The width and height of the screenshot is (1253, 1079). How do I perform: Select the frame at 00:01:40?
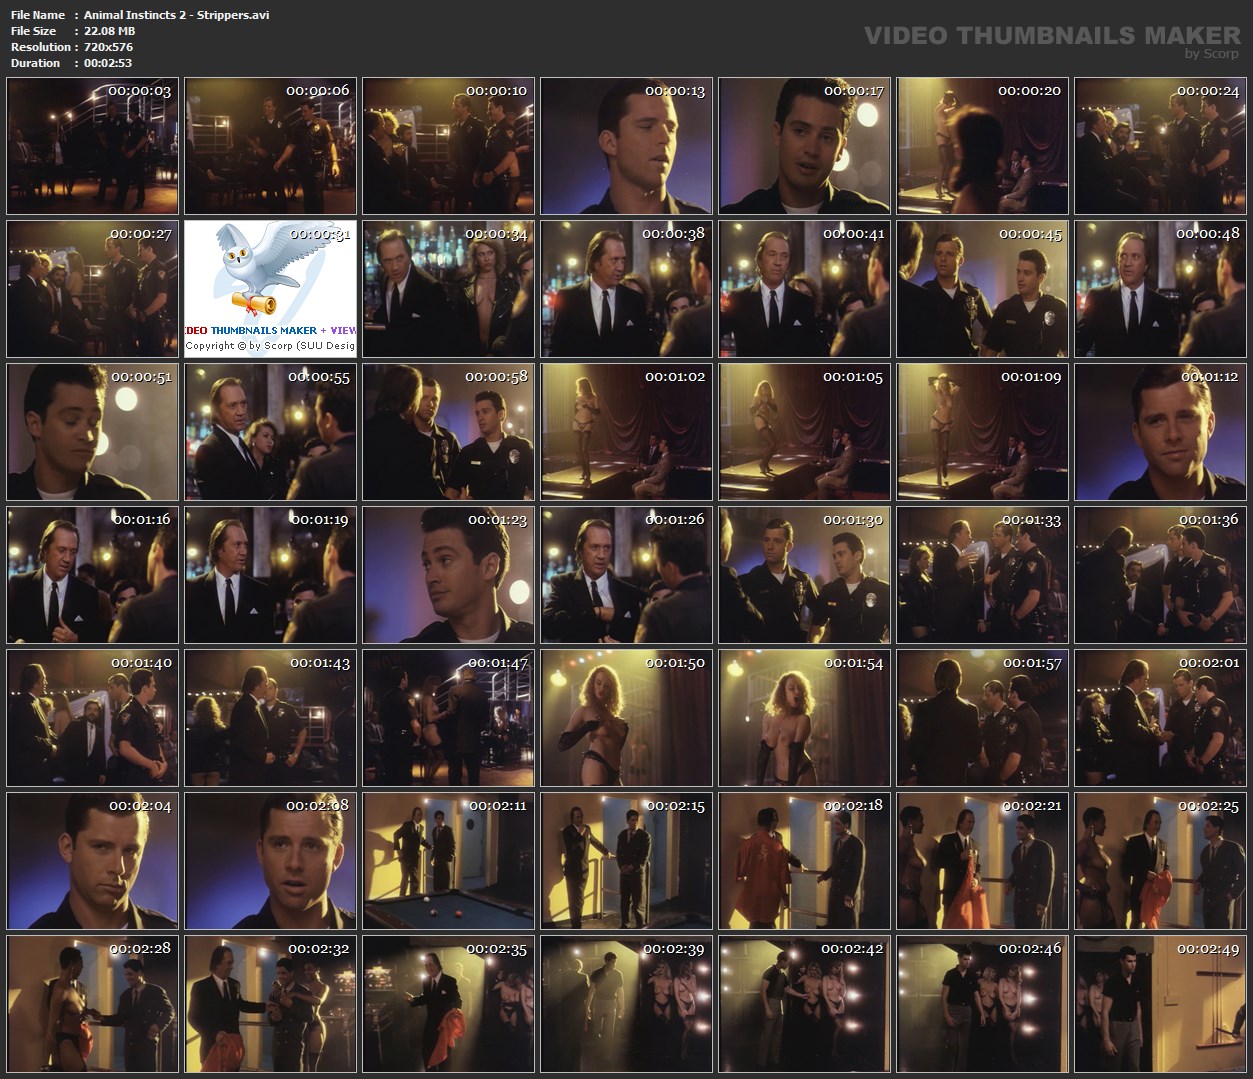pos(93,718)
